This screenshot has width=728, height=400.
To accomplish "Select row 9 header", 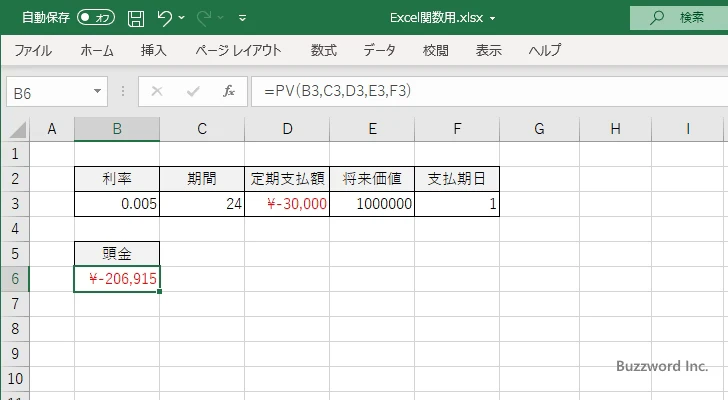I will (15, 354).
